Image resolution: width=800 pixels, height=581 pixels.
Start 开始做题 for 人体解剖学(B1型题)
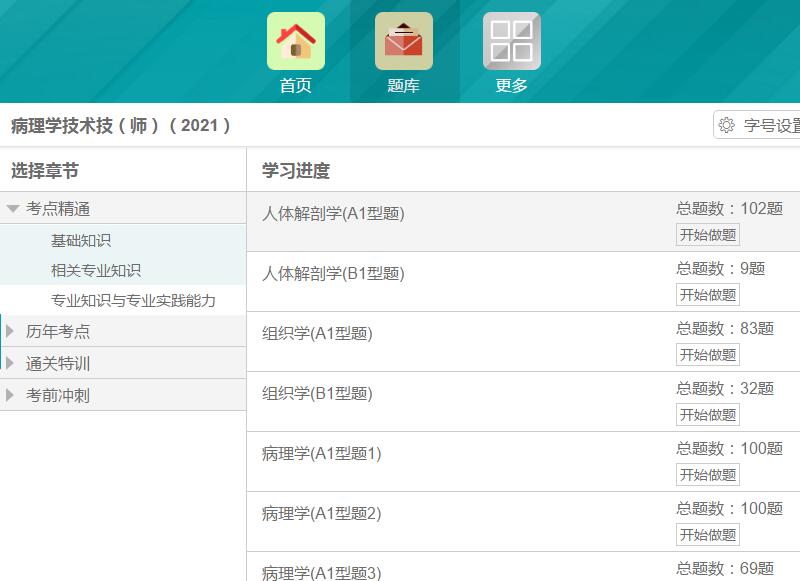point(708,295)
